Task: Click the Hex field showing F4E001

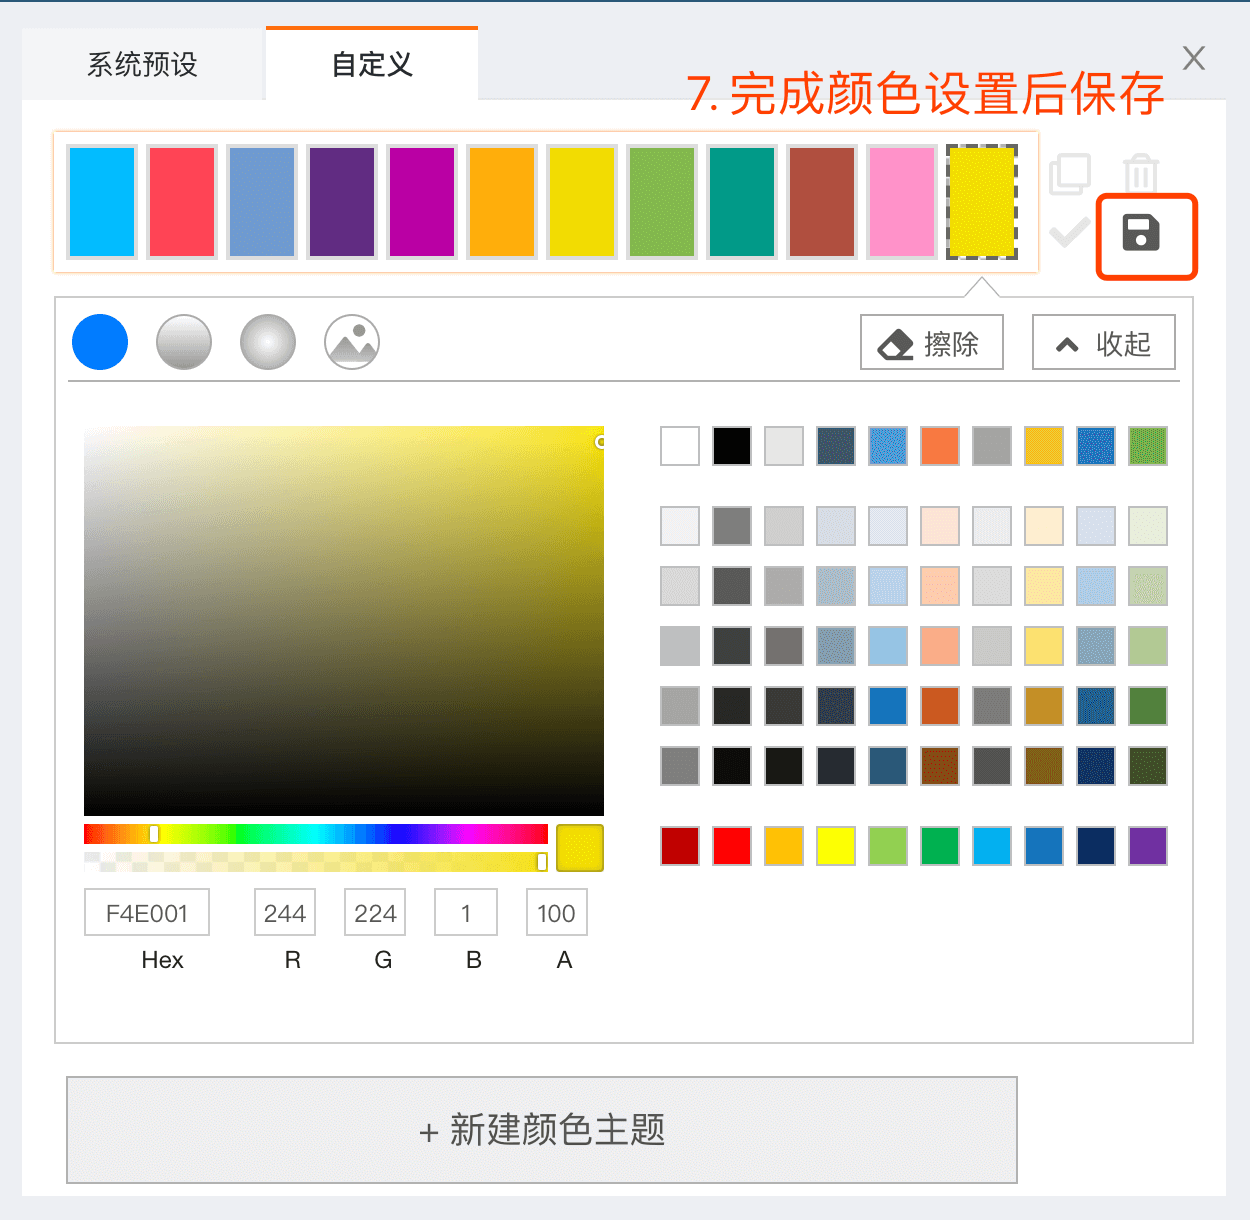Action: [147, 913]
